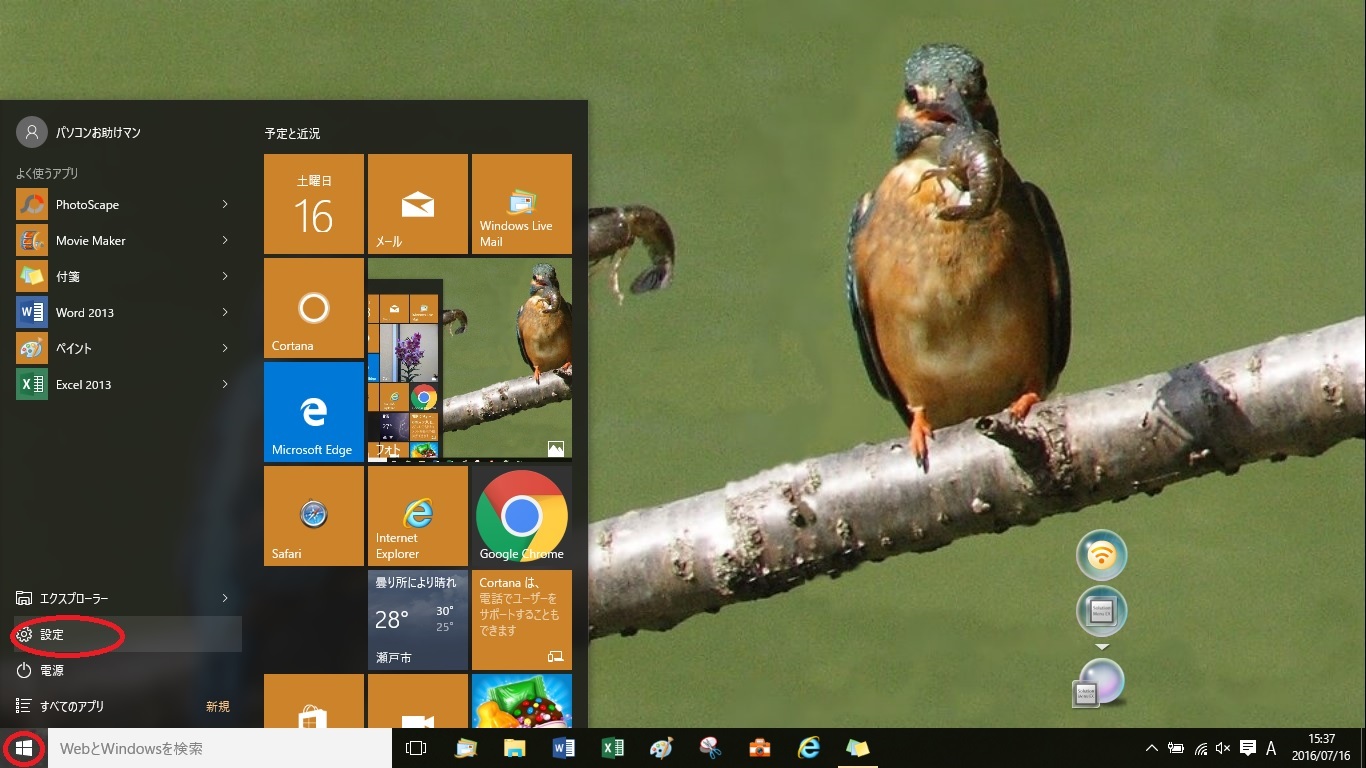Click the middle desktop gadget bubble

coord(1101,612)
